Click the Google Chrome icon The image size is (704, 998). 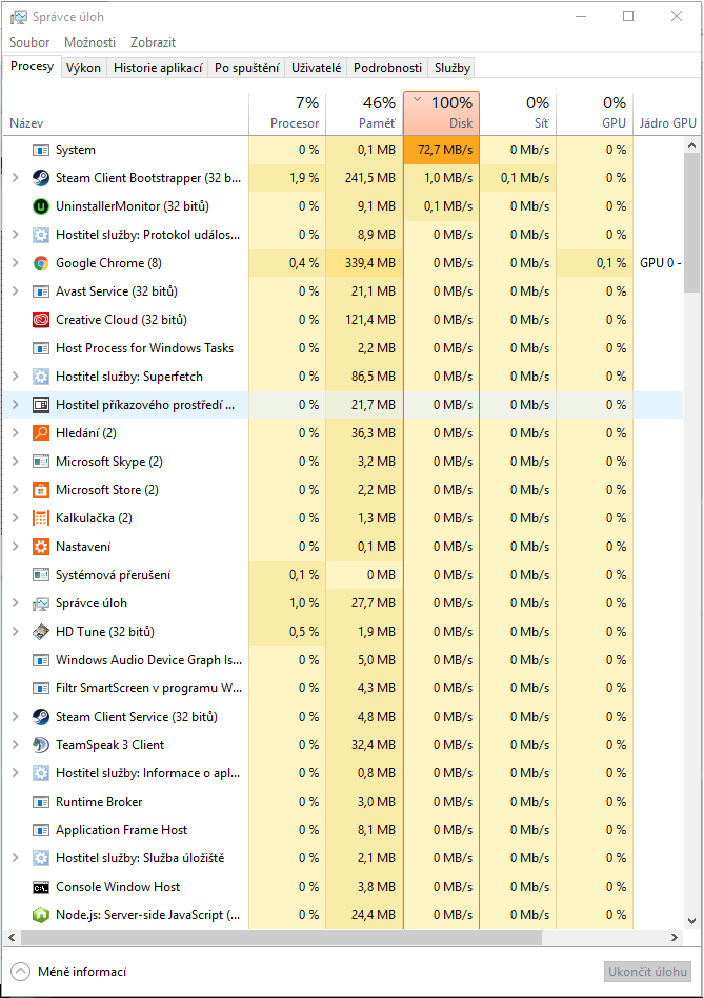pos(41,263)
